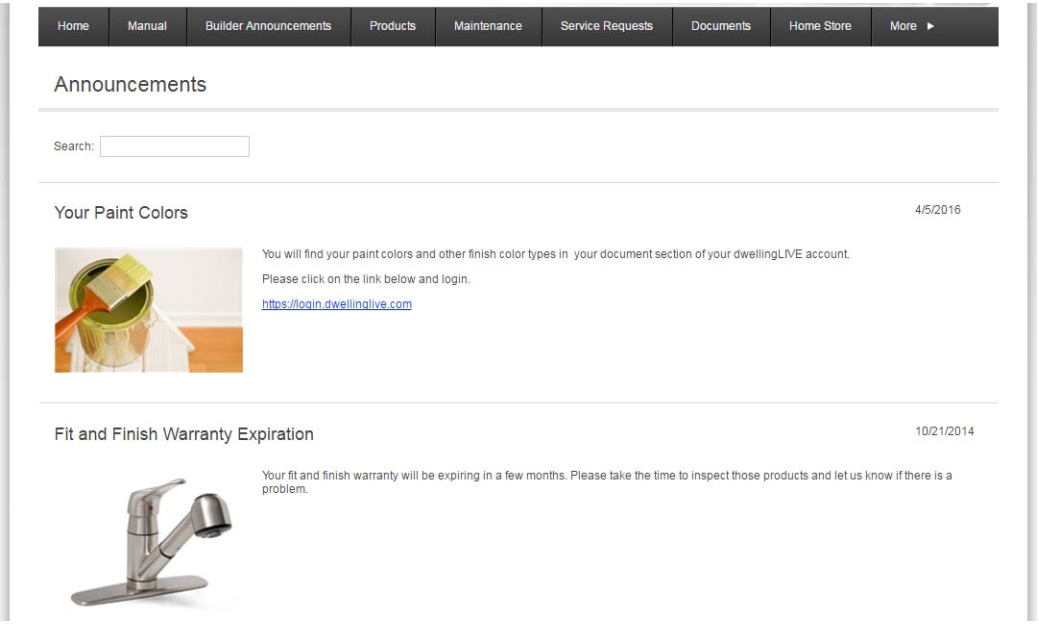Open the Maintenance section
Image resolution: width=1039 pixels, height=625 pixels.
coord(488,26)
